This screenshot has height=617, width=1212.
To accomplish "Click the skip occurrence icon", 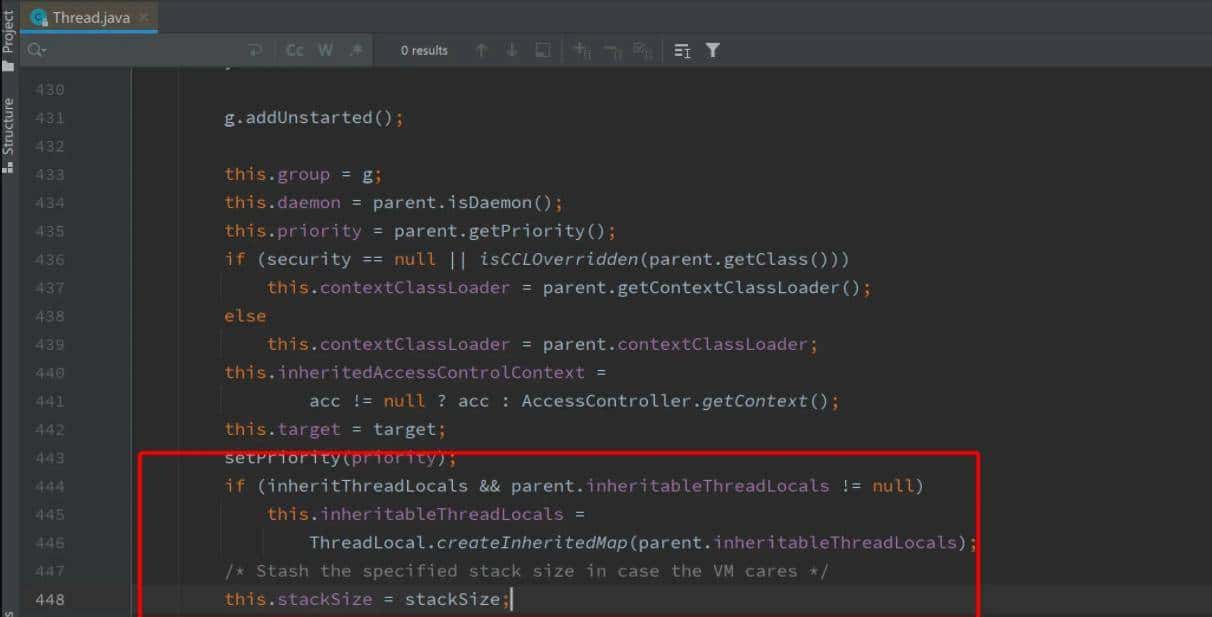I will pyautogui.click(x=611, y=50).
